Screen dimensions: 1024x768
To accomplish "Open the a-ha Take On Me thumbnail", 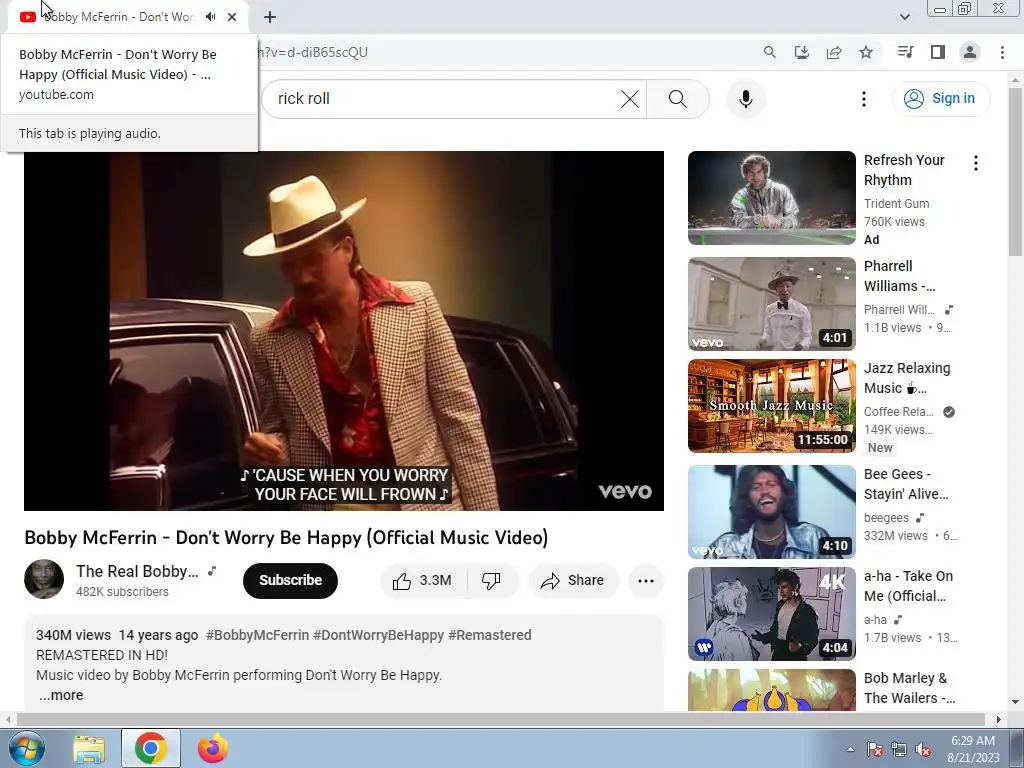I will 771,613.
